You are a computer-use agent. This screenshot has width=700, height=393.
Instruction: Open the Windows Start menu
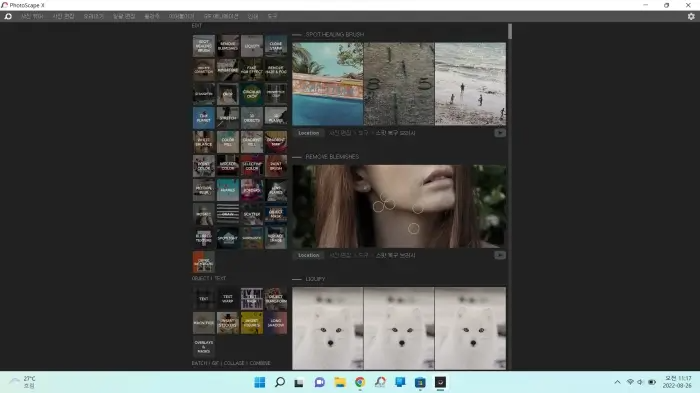click(x=260, y=382)
